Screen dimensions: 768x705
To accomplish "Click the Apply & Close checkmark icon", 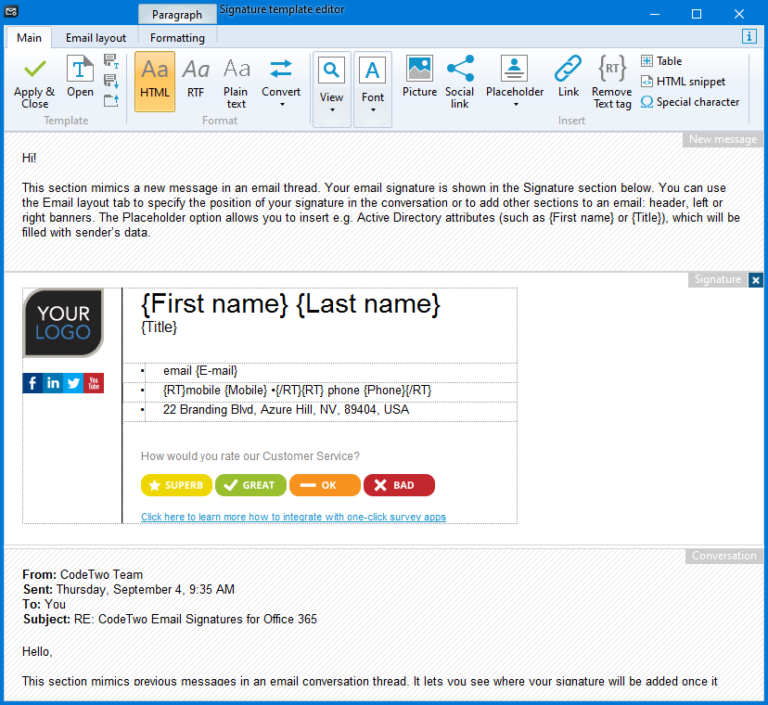I will (x=35, y=70).
